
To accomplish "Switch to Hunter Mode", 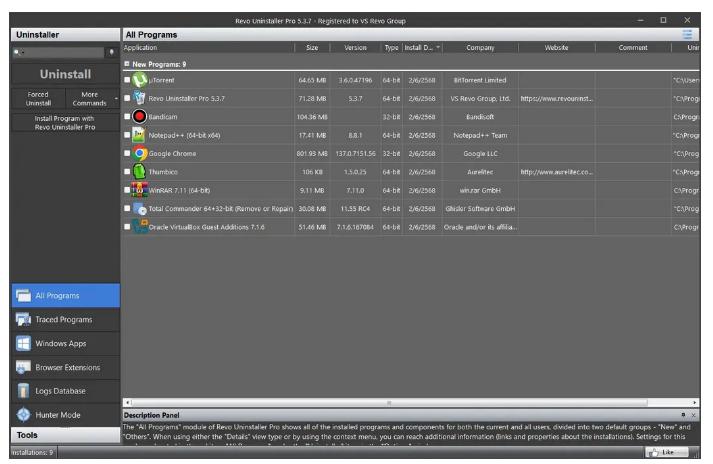I will tap(65, 415).
